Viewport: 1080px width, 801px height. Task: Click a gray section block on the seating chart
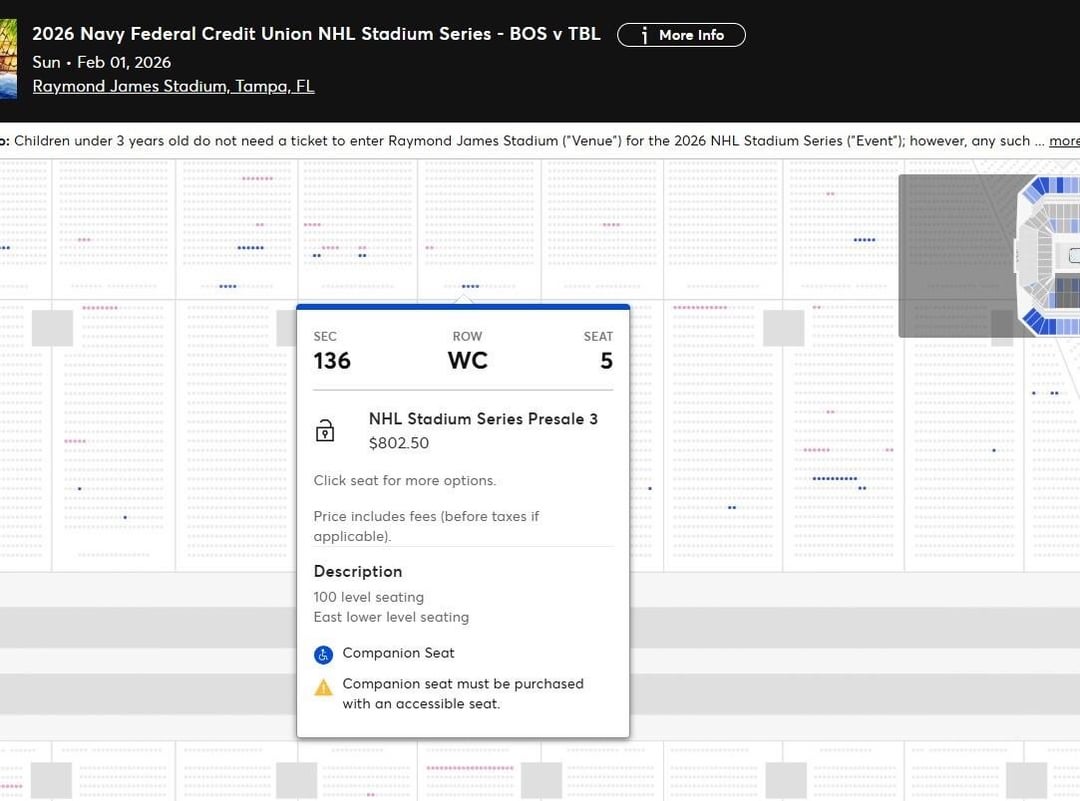pyautogui.click(x=52, y=327)
